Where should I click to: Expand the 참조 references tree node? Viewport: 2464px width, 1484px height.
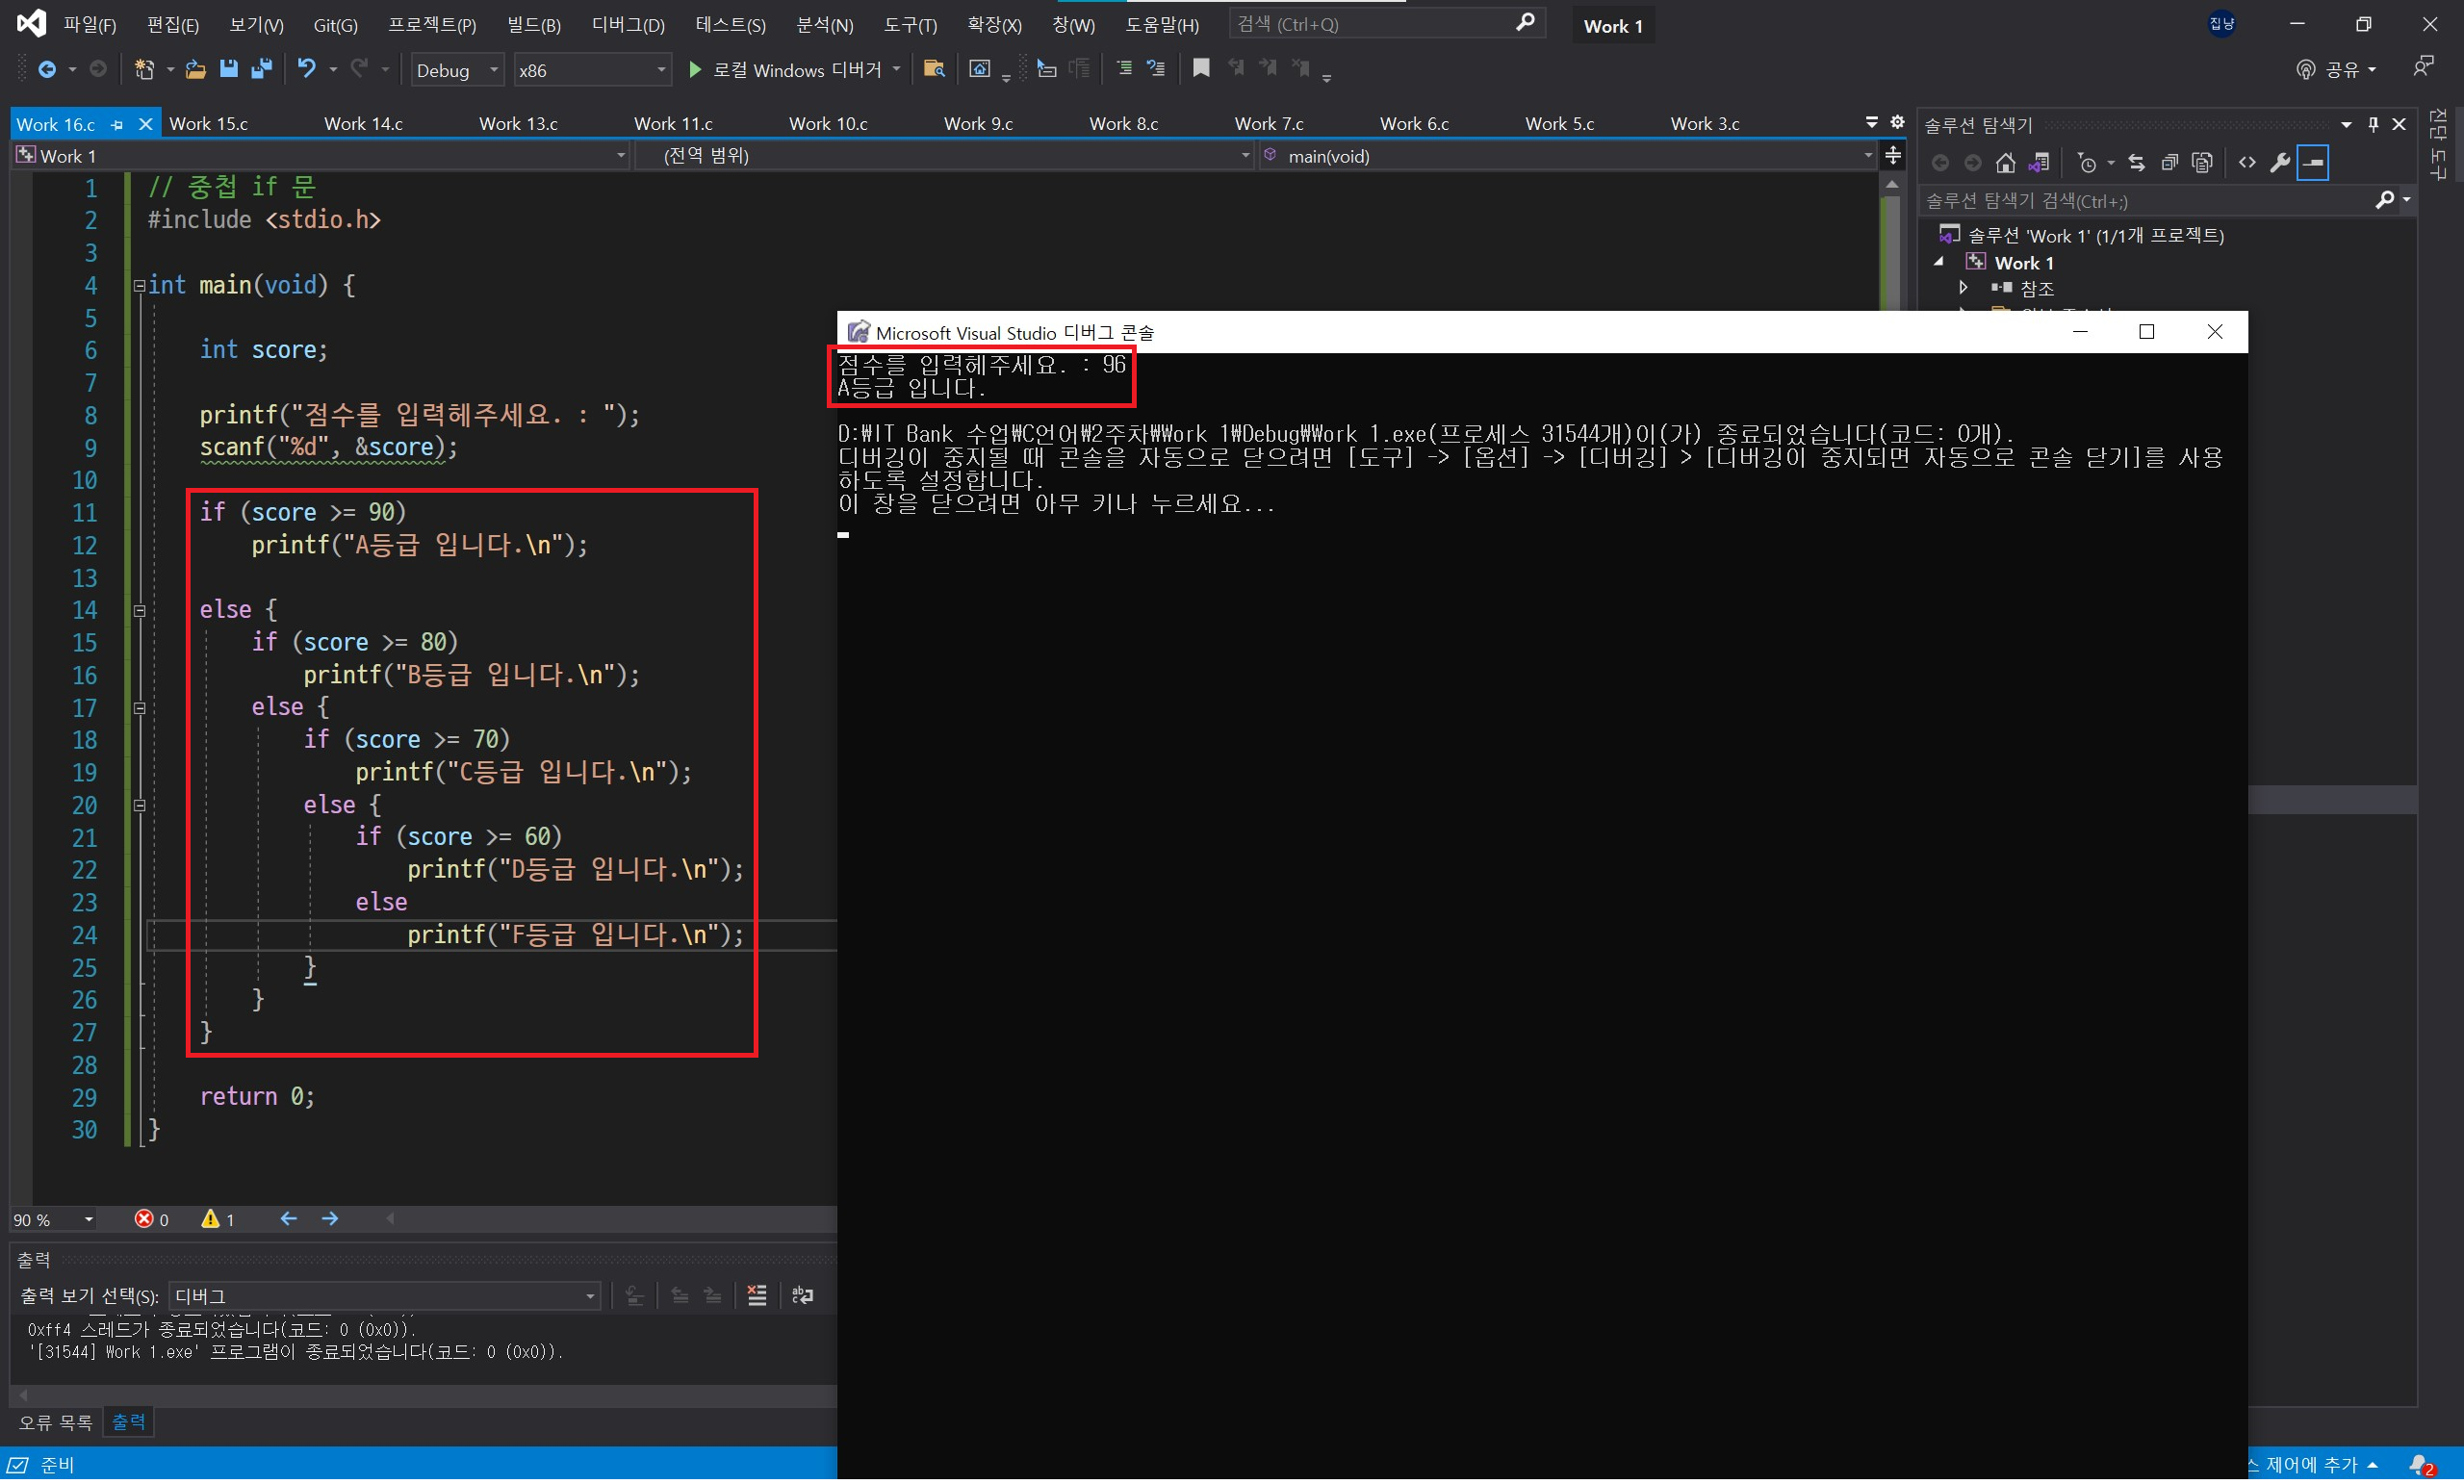1964,289
